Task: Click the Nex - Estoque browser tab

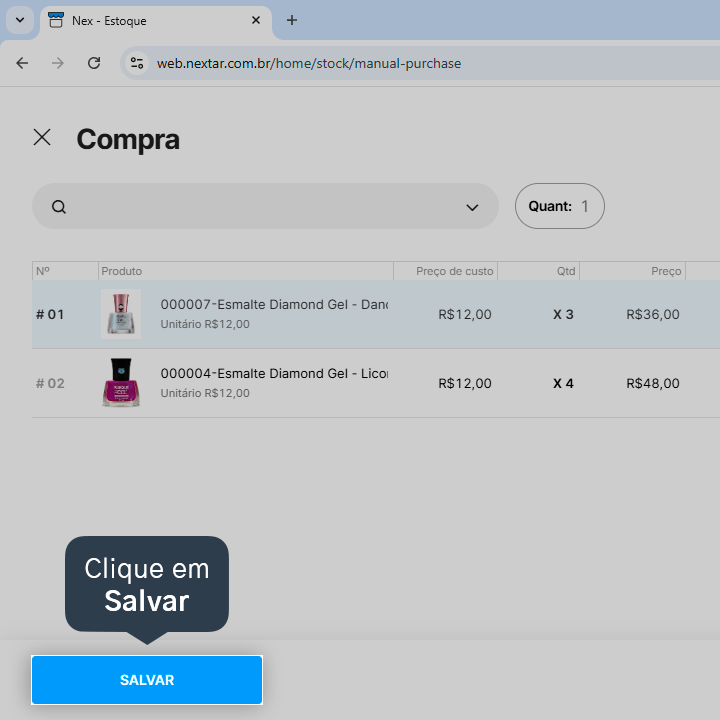Action: [156, 21]
